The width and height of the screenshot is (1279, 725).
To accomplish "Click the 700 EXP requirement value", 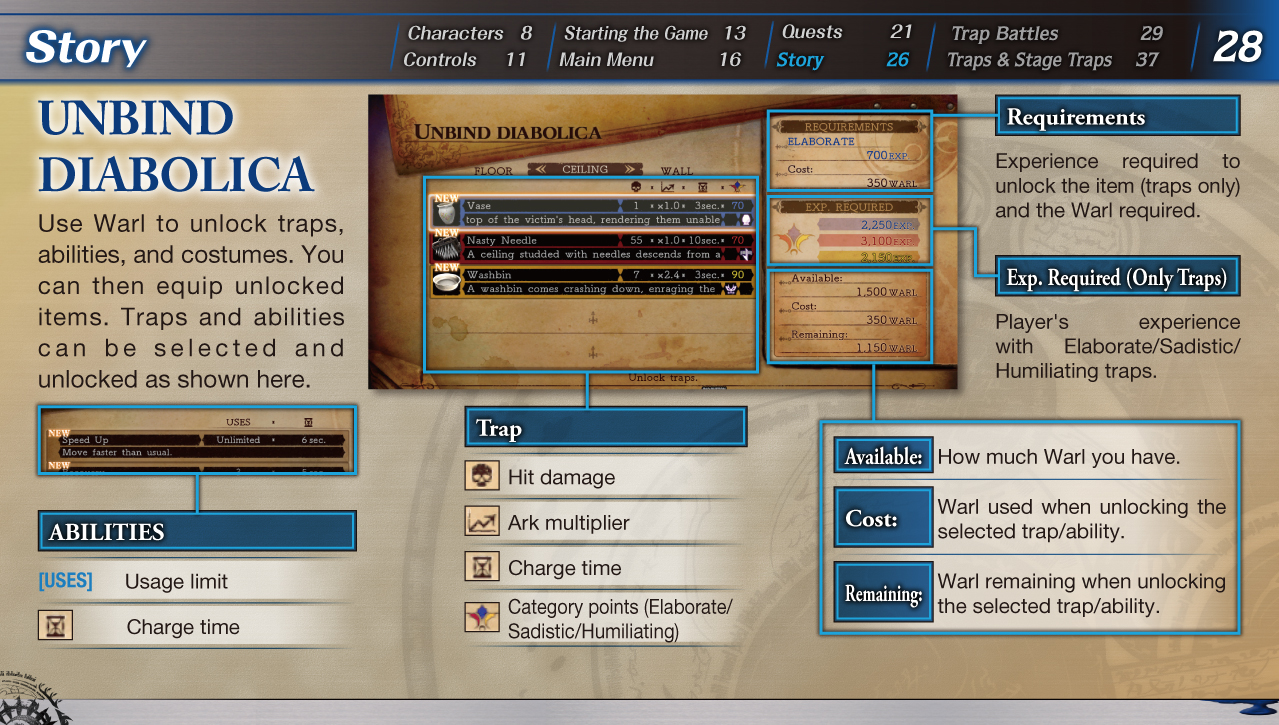I will pos(888,155).
